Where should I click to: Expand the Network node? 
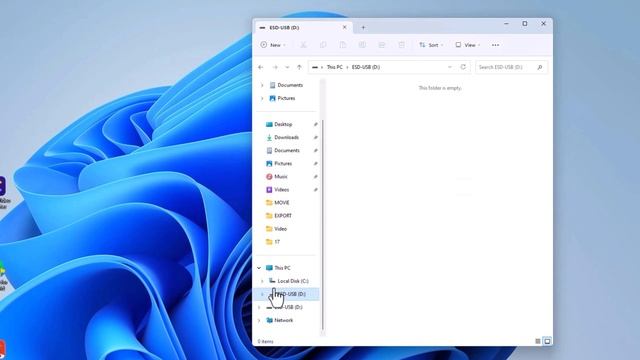259,320
